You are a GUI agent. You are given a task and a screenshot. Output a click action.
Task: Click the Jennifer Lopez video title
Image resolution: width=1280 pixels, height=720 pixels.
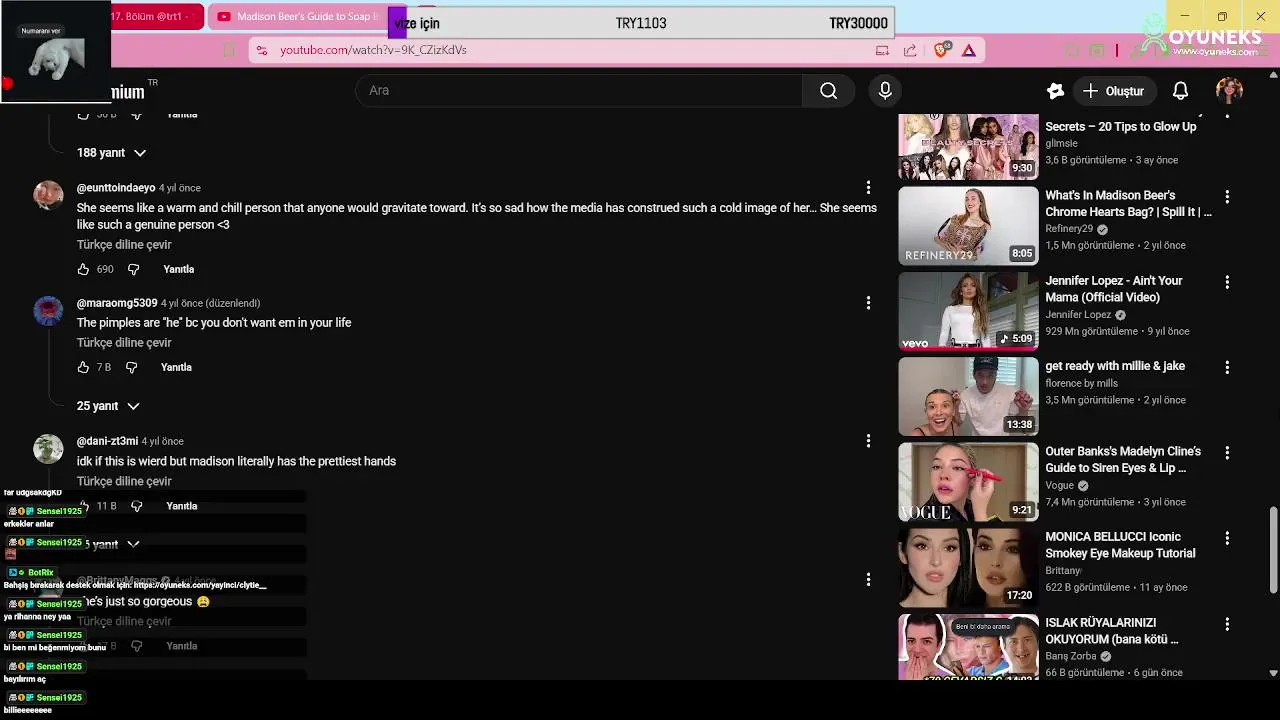pyautogui.click(x=1114, y=289)
